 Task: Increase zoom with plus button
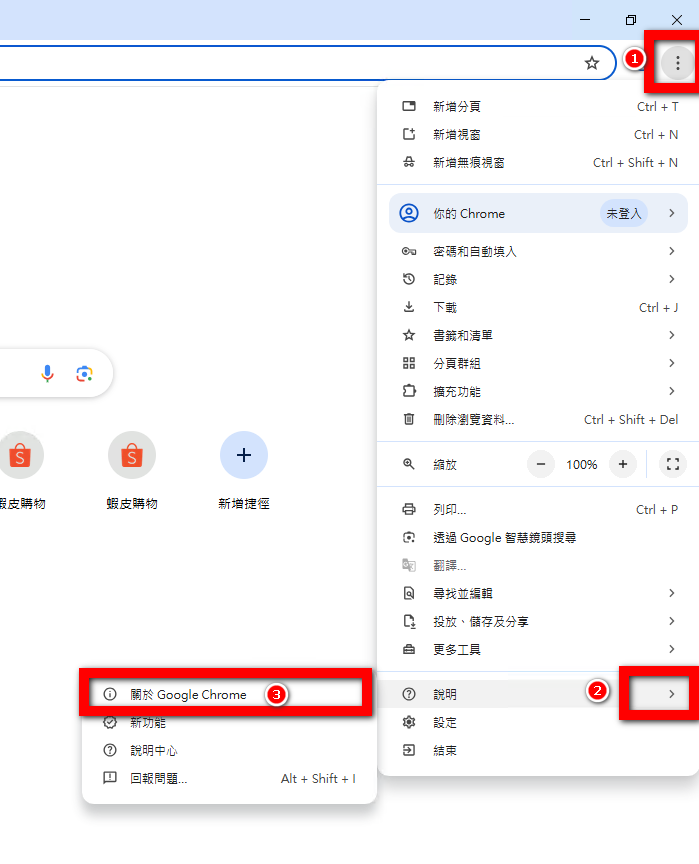click(x=623, y=465)
